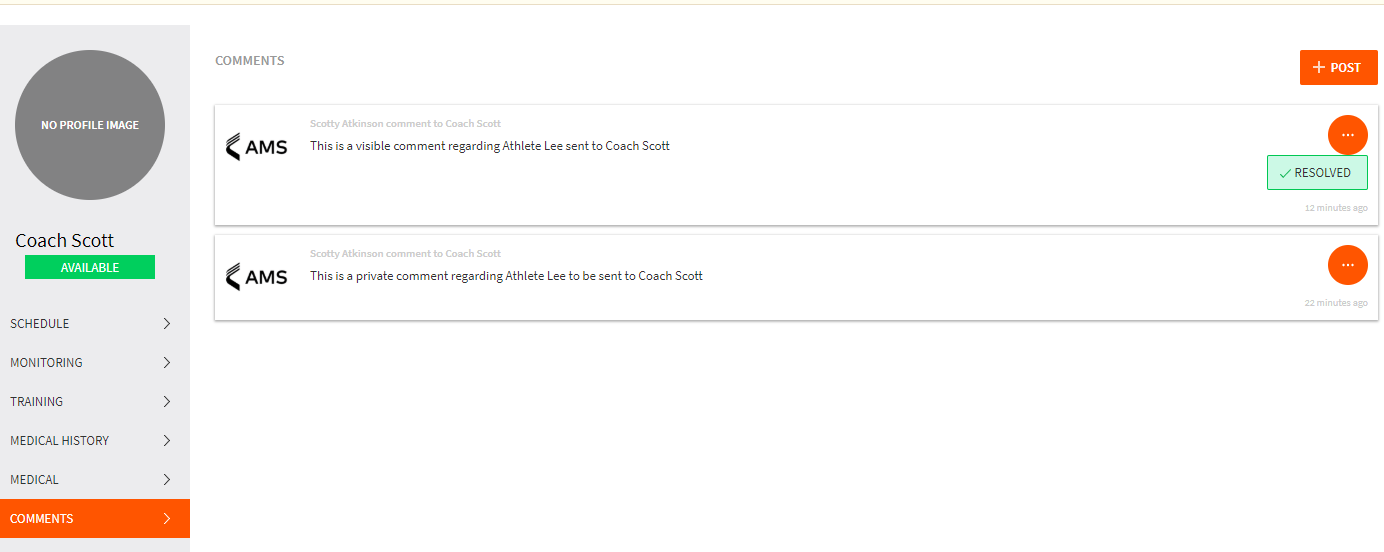1384x552 pixels.
Task: Click the Coach Scott profile name
Action: coord(65,240)
